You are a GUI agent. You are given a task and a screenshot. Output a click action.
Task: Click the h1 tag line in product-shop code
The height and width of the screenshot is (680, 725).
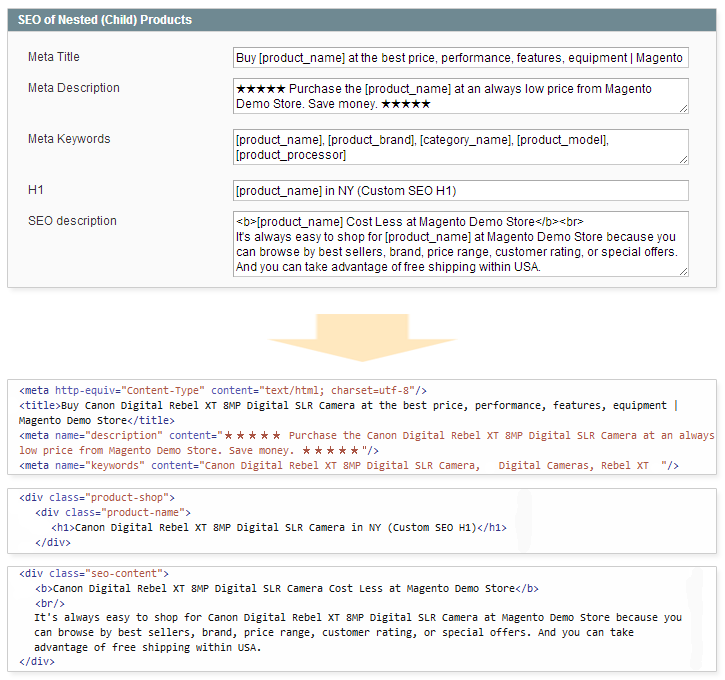pos(279,527)
